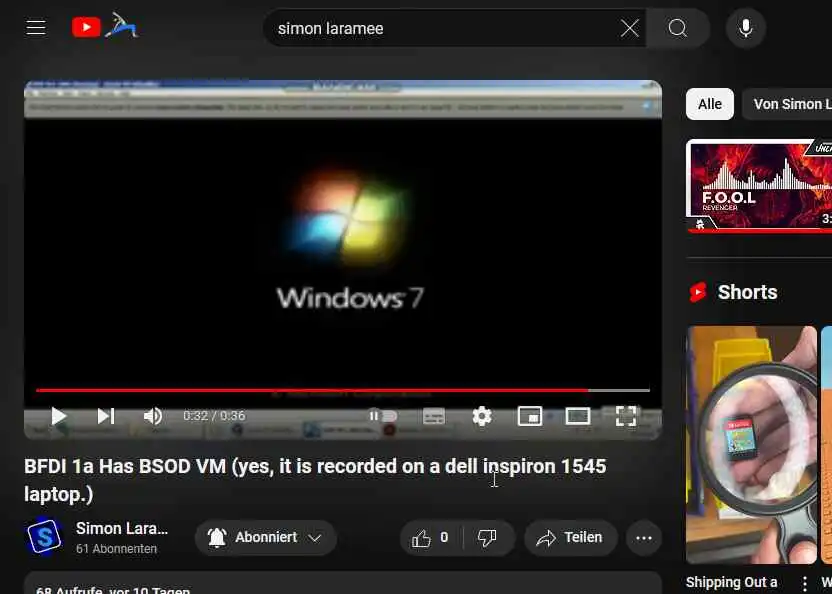Like the video with thumbs up
Screen dimensions: 832x594
pos(431,538)
